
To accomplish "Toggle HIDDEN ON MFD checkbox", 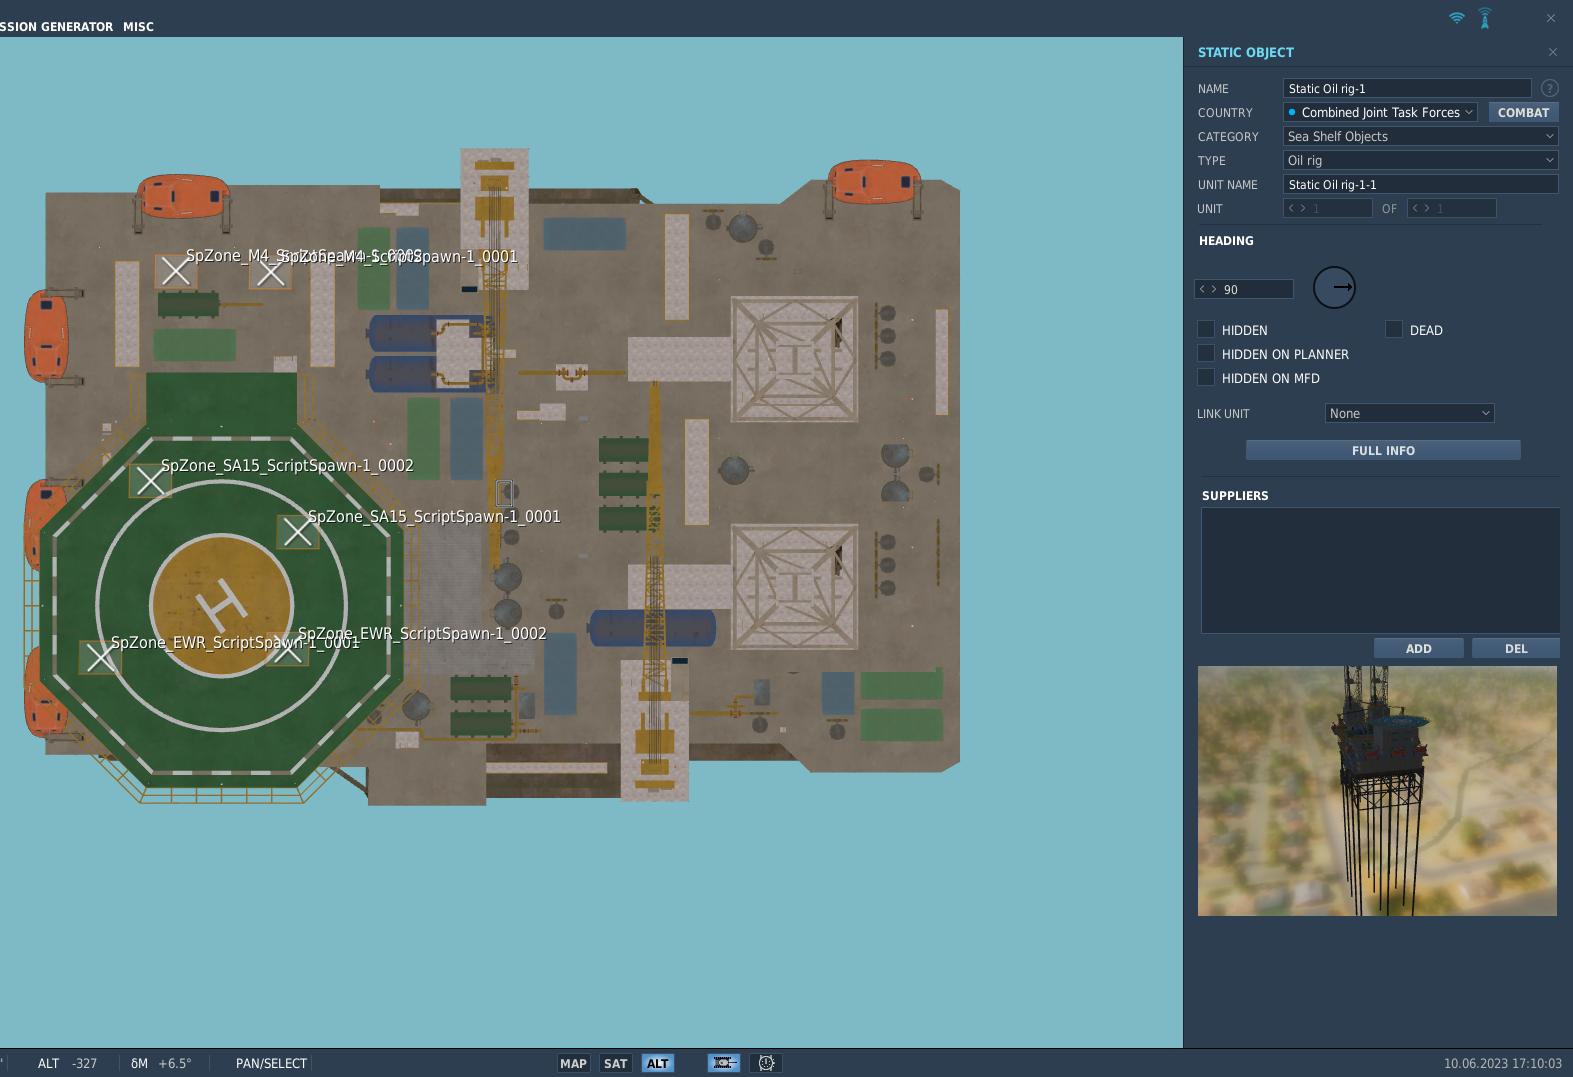I will pyautogui.click(x=1206, y=378).
